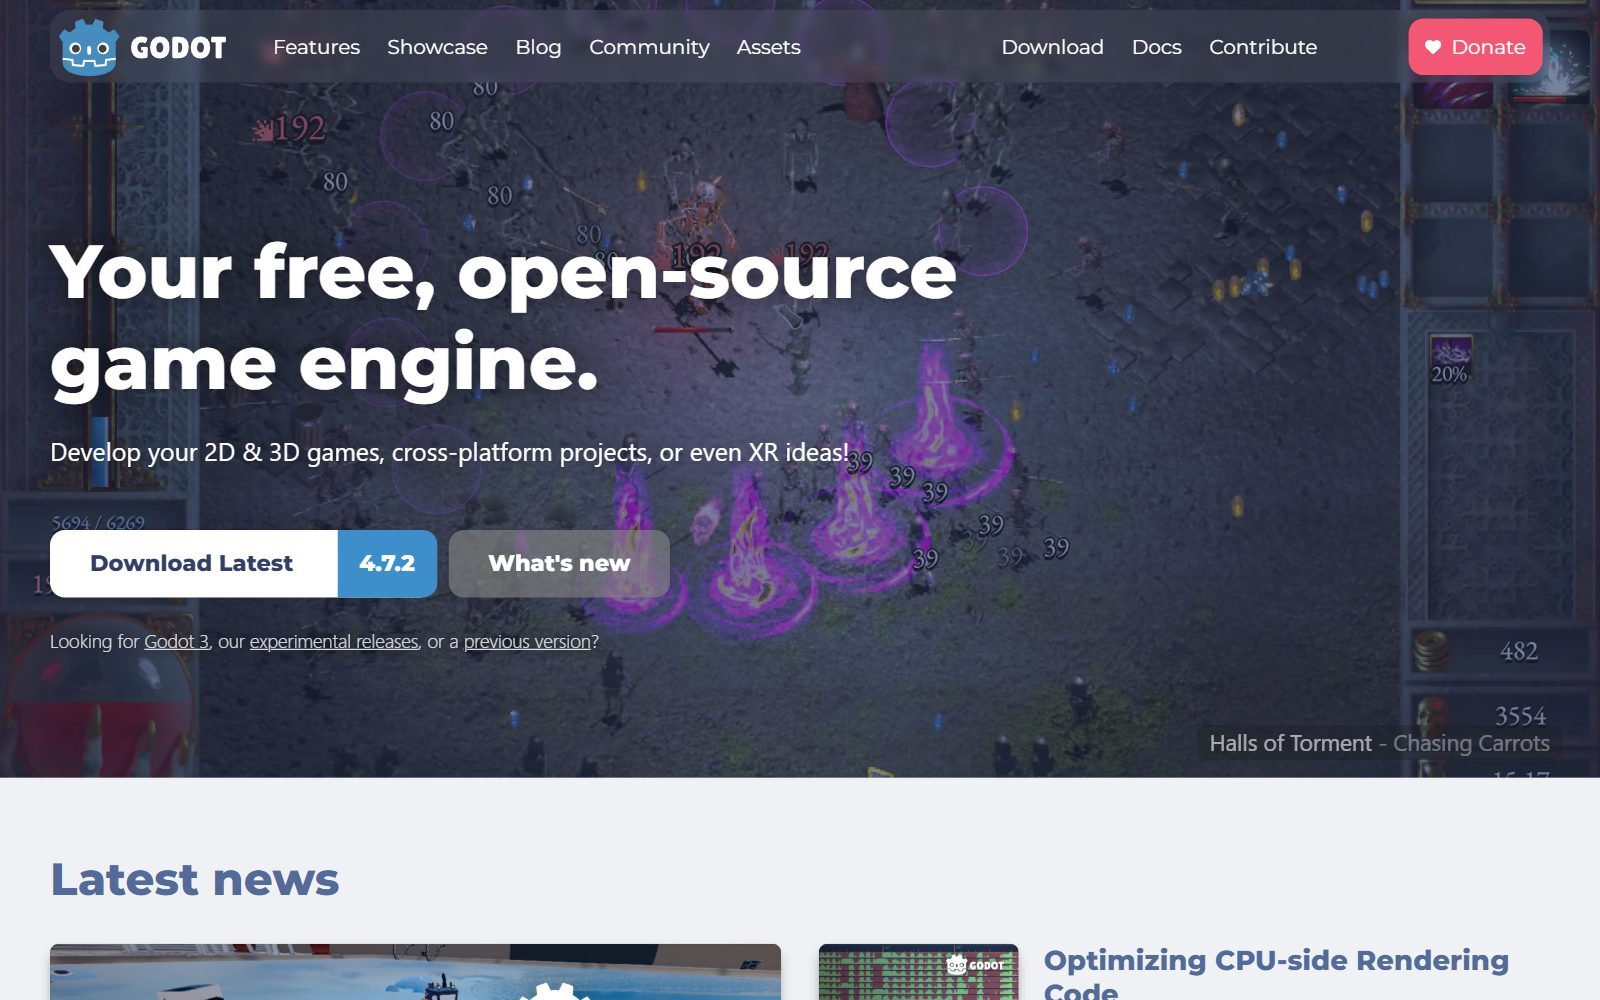Open the Assets library link

768,47
